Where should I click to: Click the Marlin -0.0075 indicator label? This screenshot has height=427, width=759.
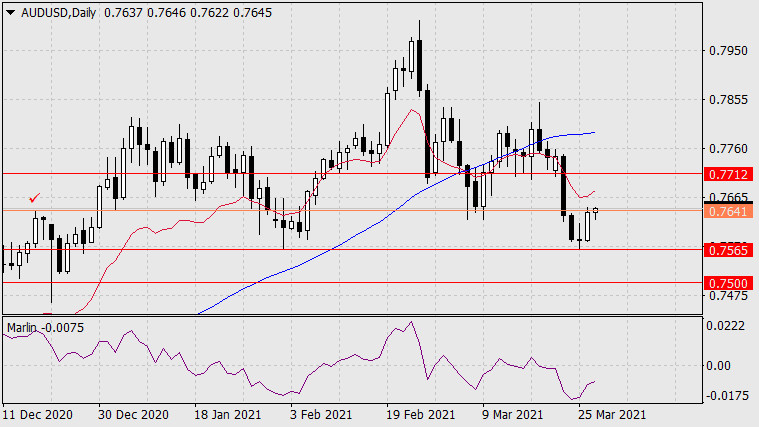[x=46, y=328]
